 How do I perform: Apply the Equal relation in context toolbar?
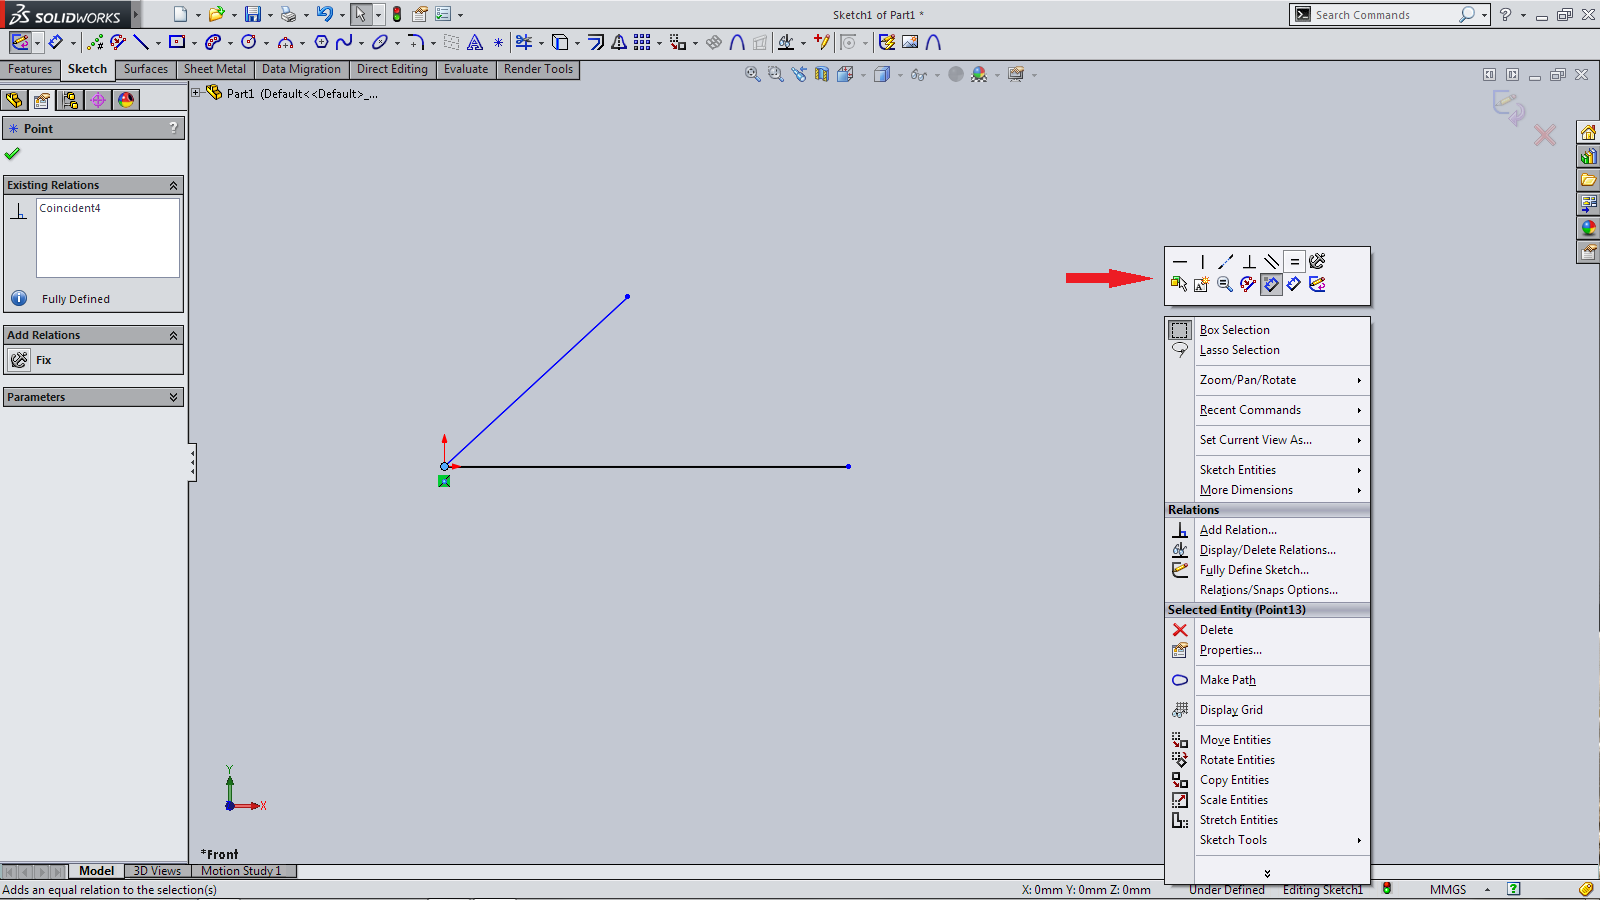coord(1294,262)
